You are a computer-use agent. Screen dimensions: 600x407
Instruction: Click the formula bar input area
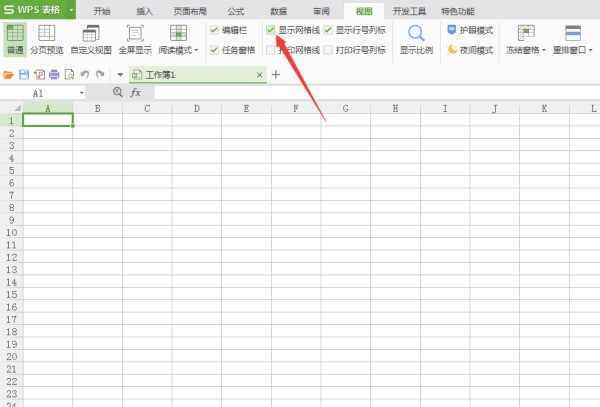tap(377, 93)
